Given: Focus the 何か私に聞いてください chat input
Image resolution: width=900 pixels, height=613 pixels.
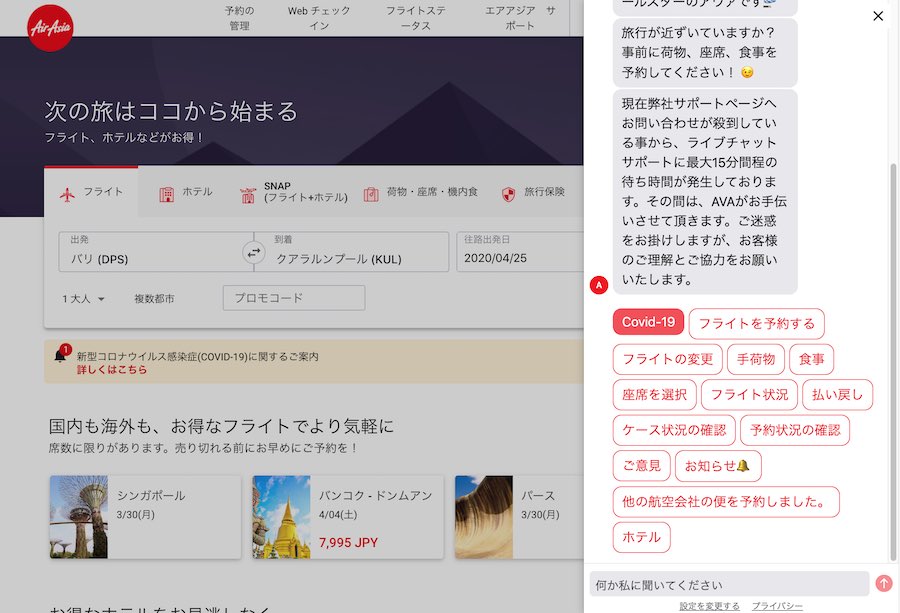Looking at the screenshot, I should point(729,584).
